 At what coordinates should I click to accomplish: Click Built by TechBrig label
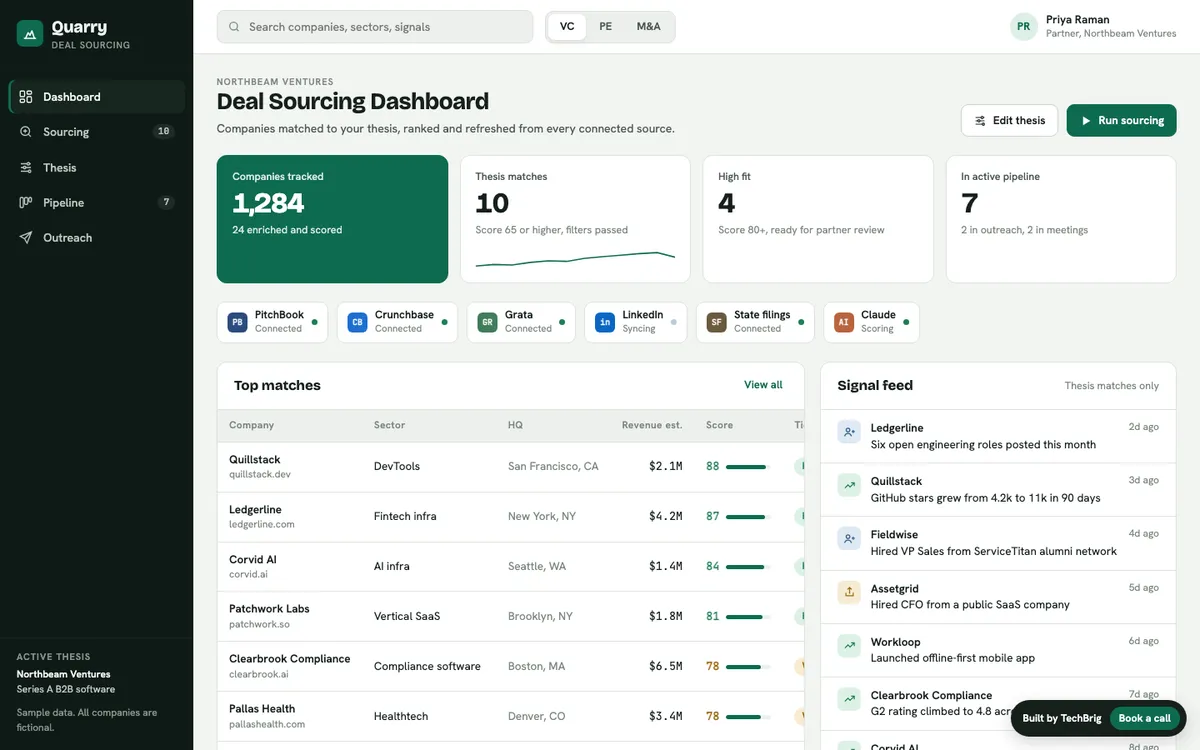coord(1061,718)
